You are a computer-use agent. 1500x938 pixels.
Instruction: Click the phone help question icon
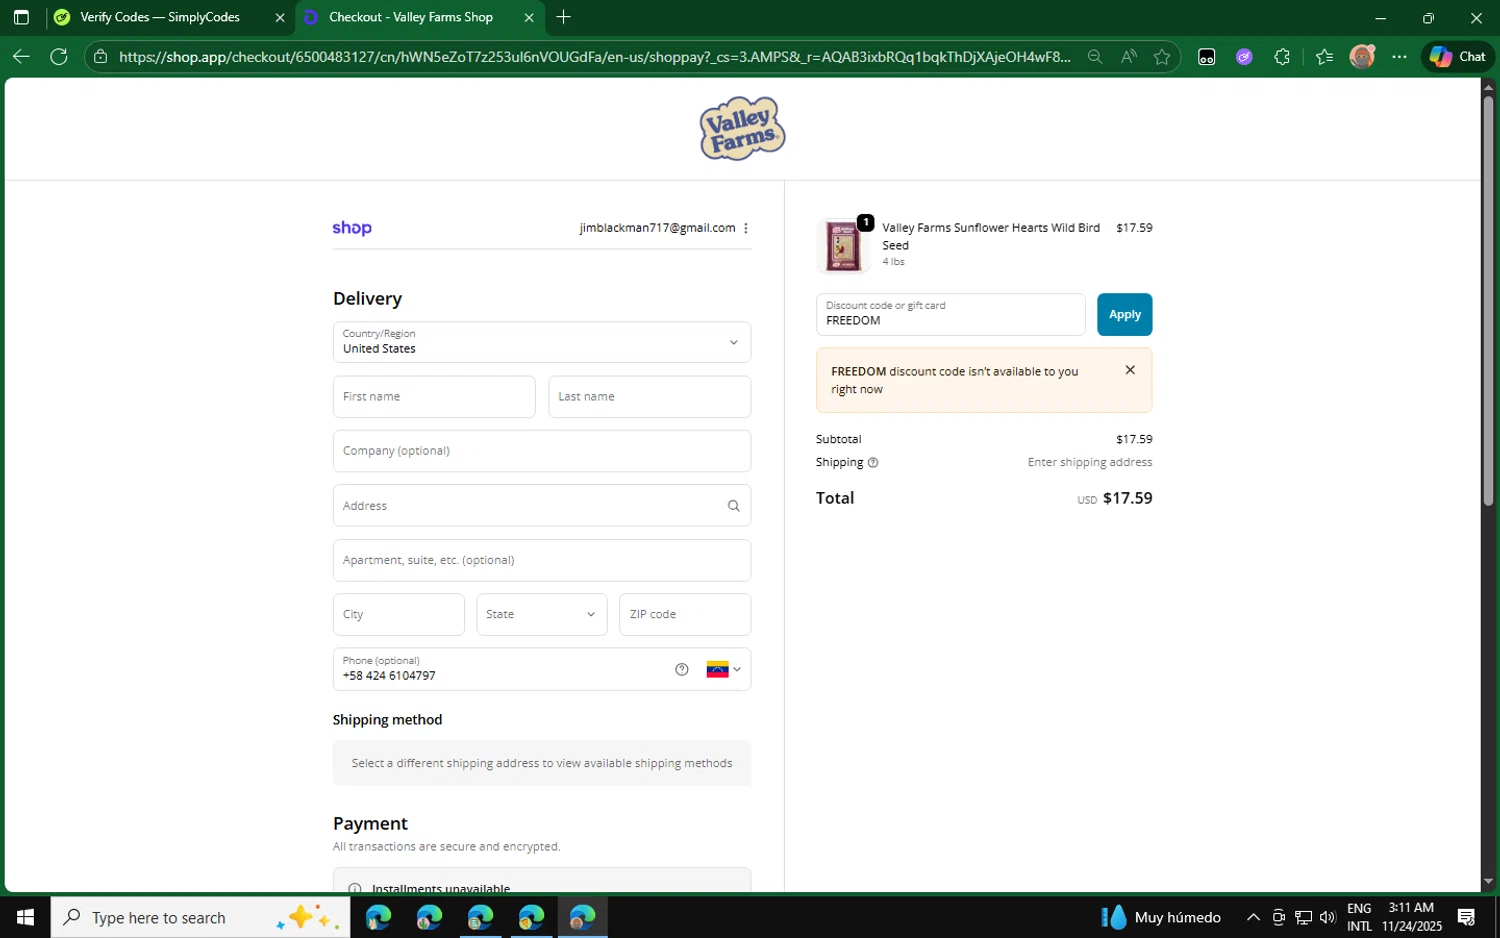click(682, 670)
